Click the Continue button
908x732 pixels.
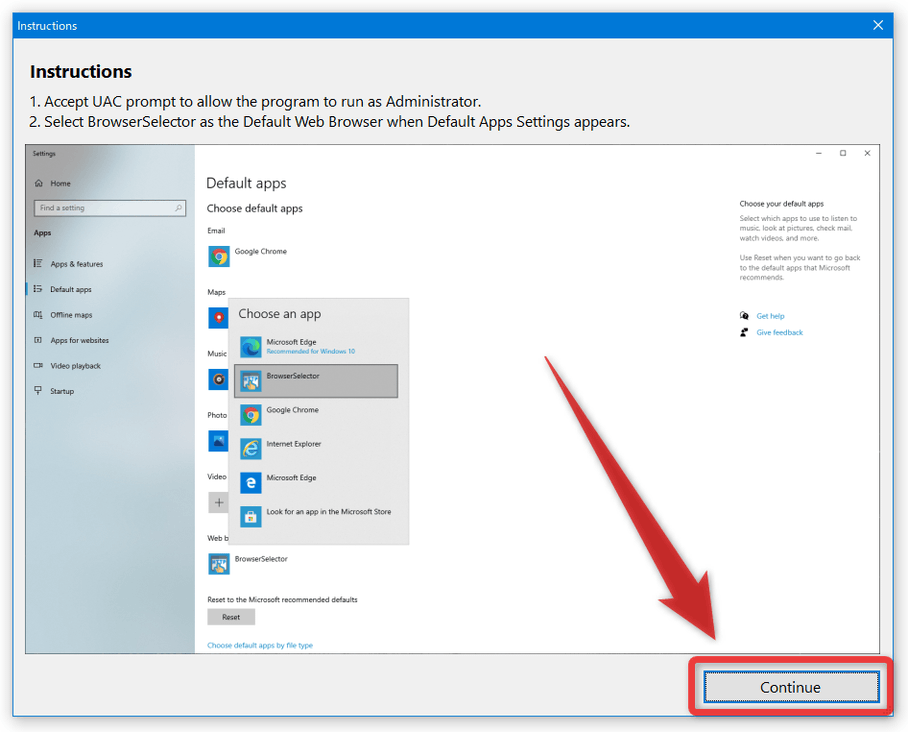790,687
